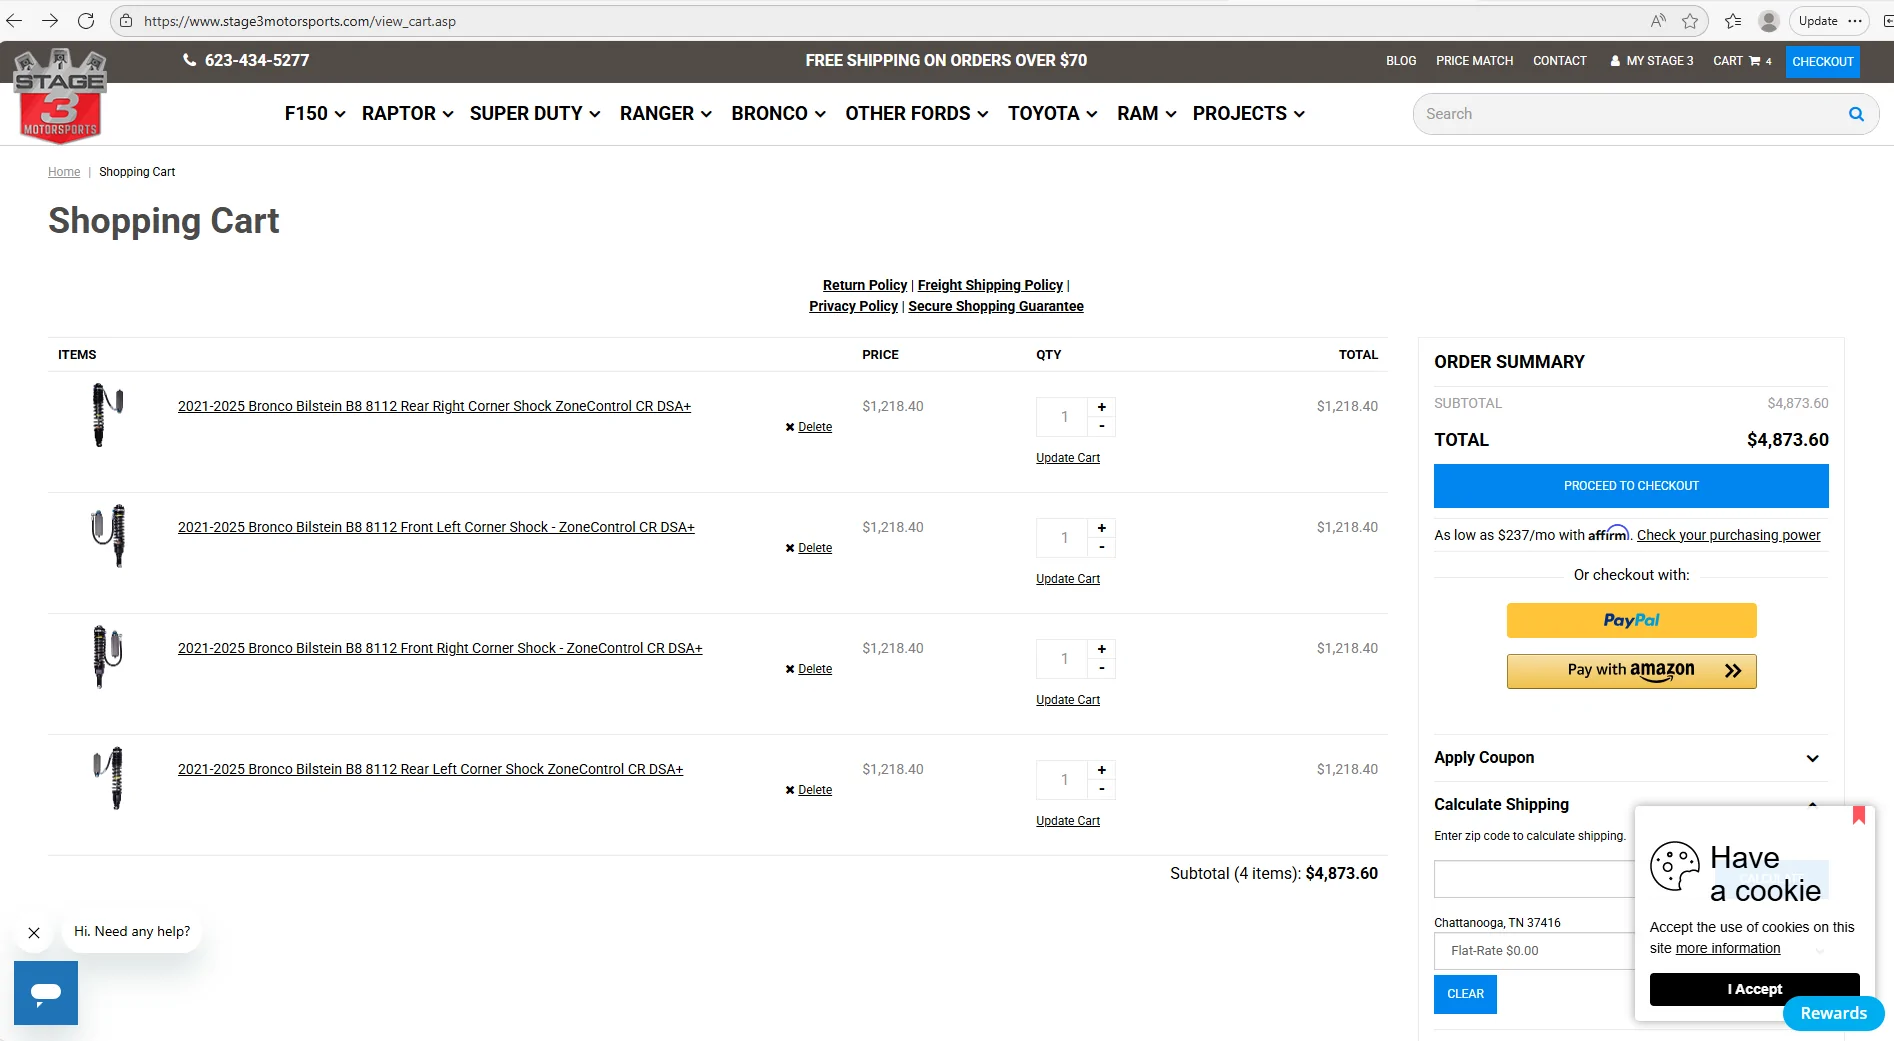Viewport: 1894px width, 1041px height.
Task: Expand the PROJECTS menu
Action: pos(1249,114)
